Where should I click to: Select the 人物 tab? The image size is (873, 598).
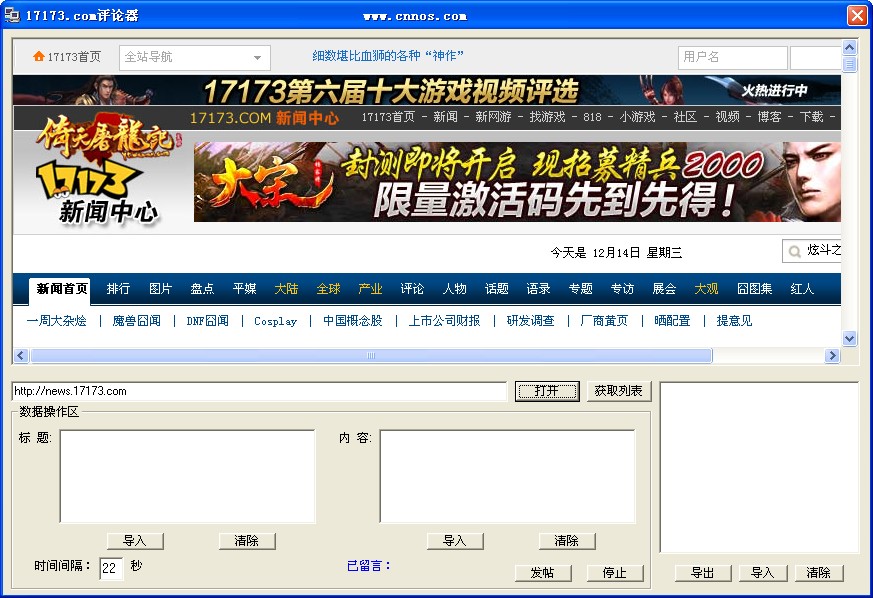(454, 288)
